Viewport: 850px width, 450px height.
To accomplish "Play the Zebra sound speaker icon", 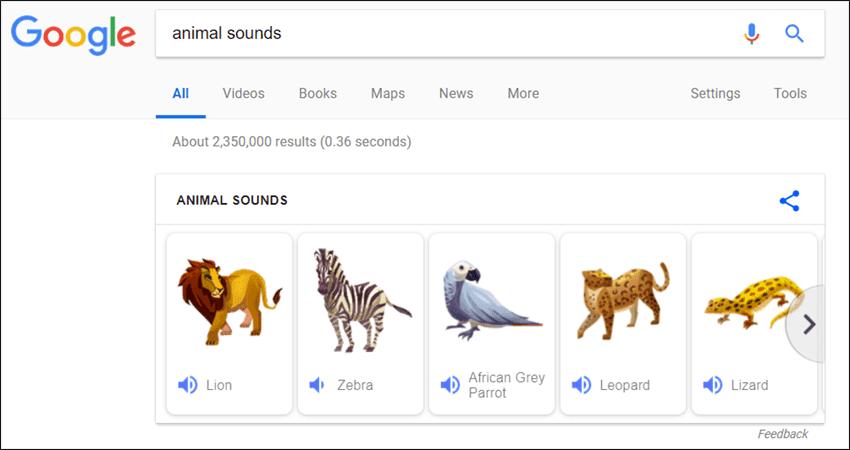I will click(x=317, y=385).
